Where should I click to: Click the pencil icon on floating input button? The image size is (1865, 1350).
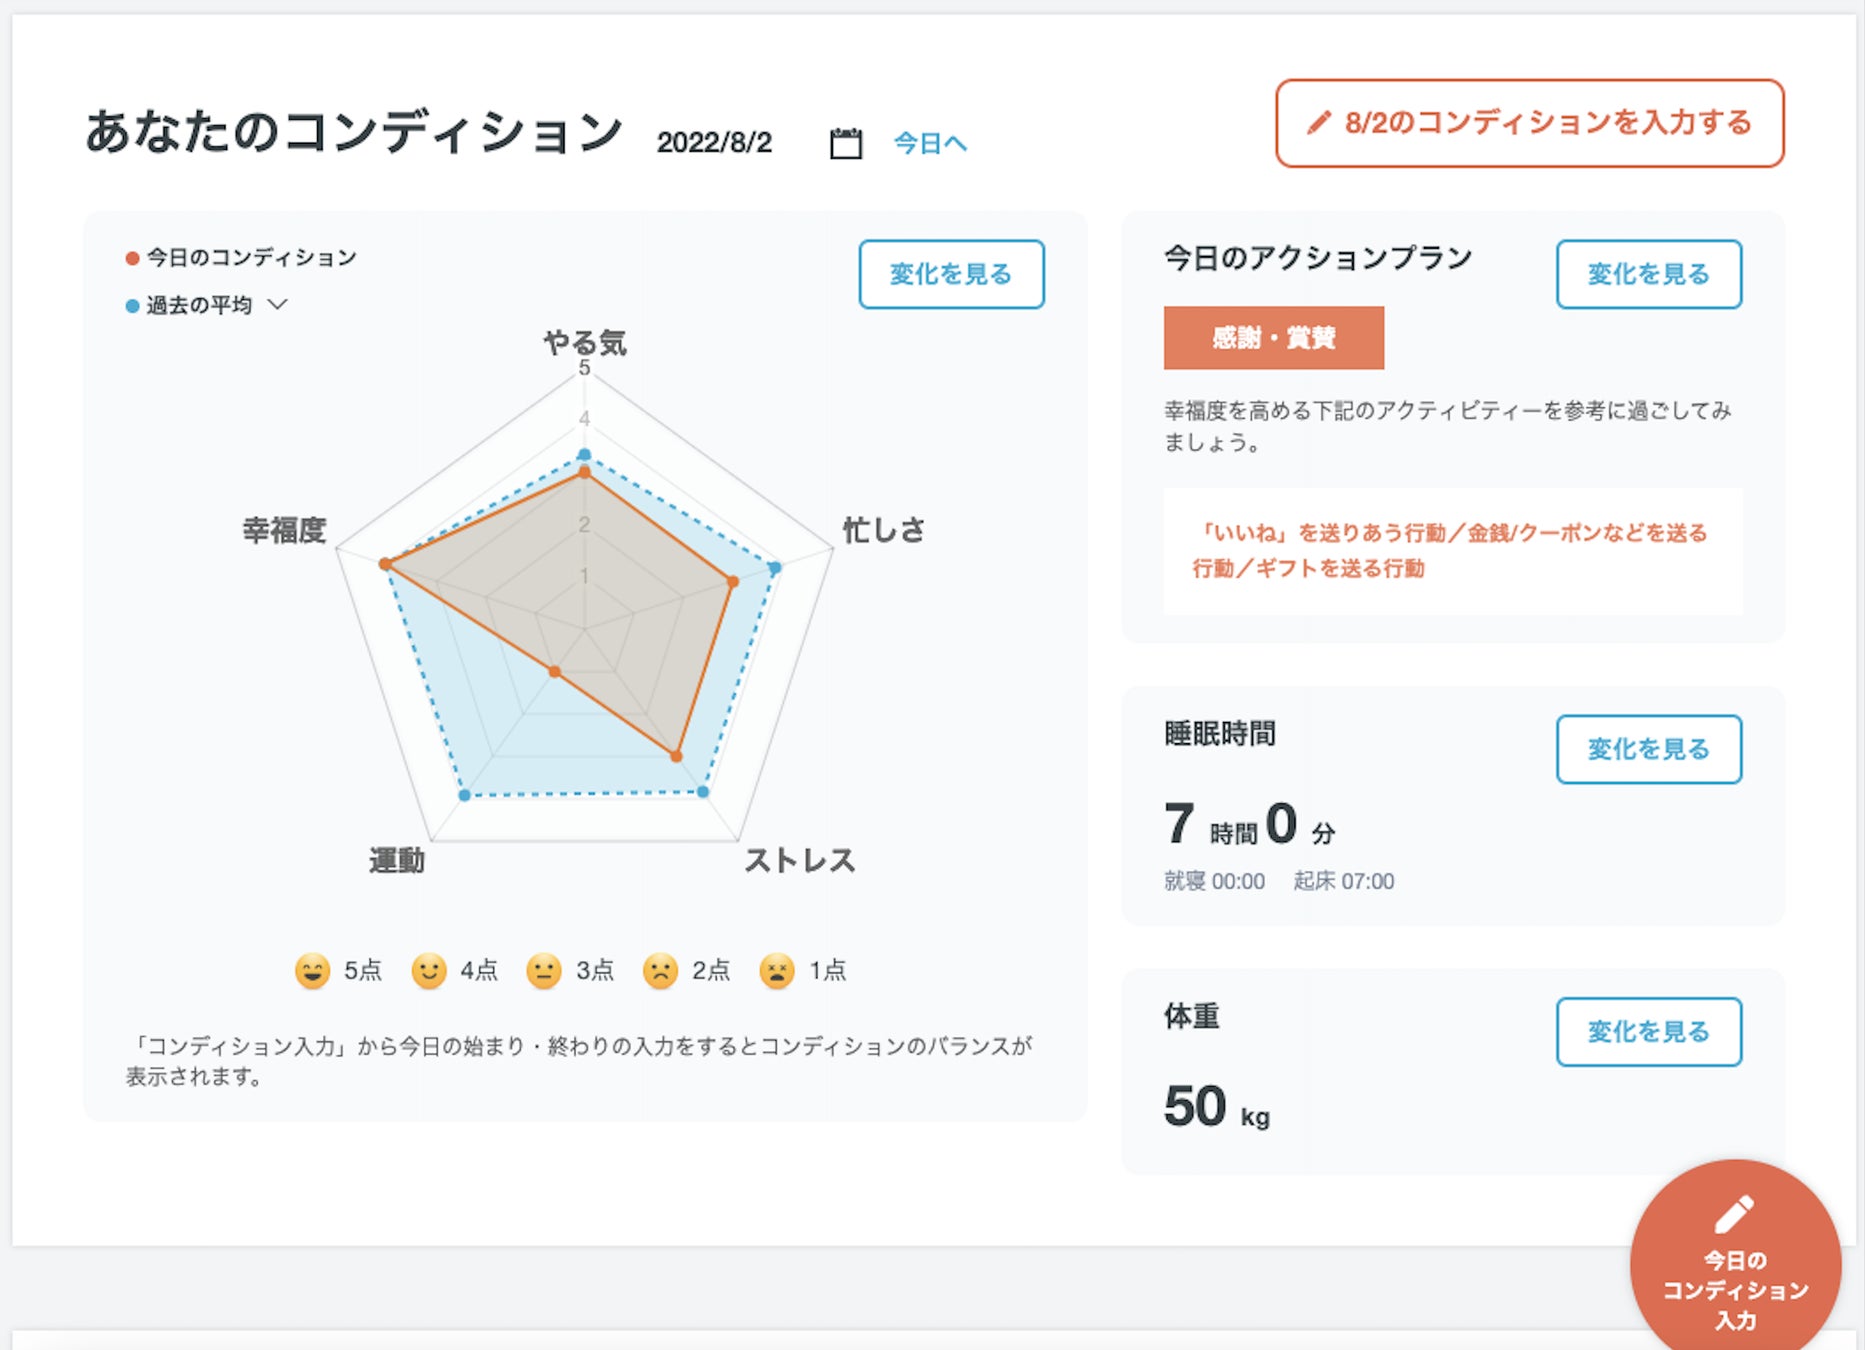pyautogui.click(x=1734, y=1214)
